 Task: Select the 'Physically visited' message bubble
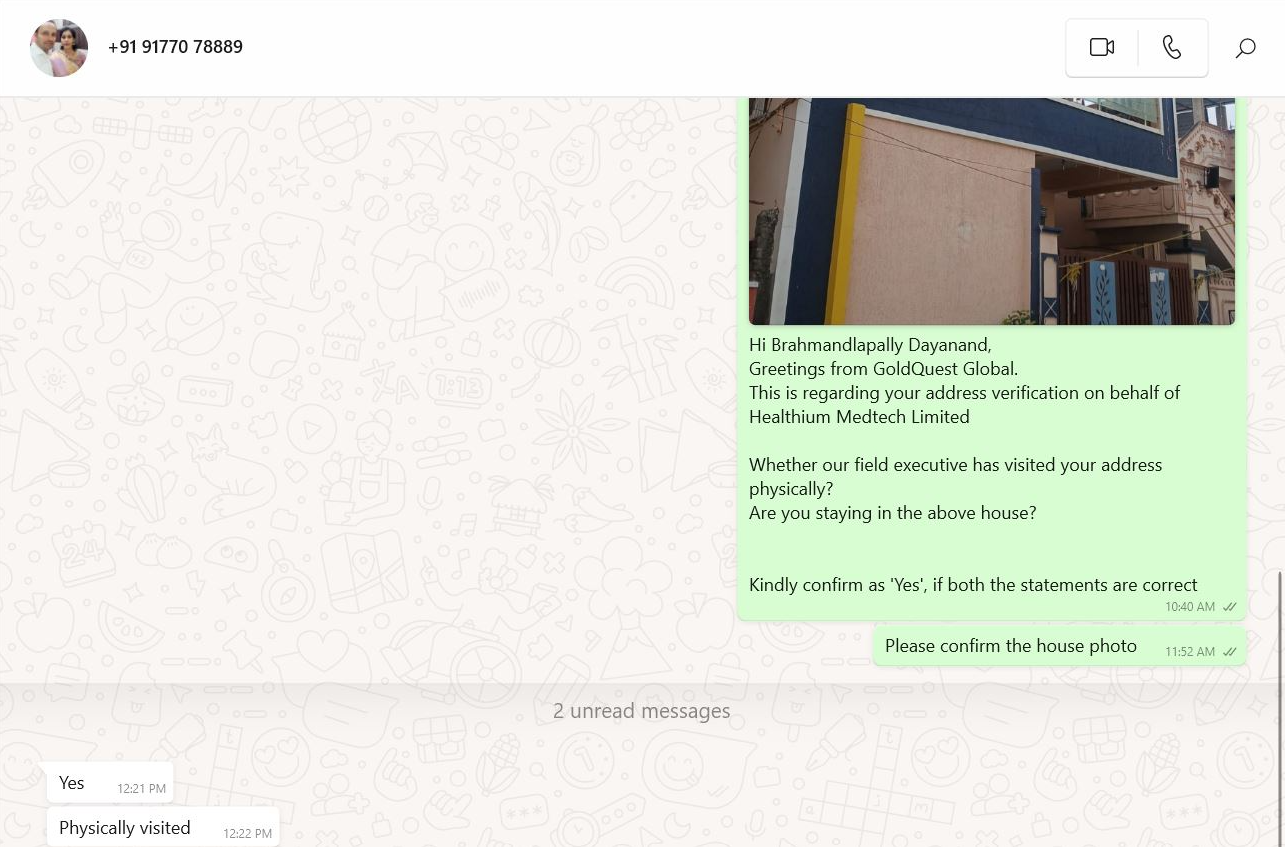[x=163, y=828]
